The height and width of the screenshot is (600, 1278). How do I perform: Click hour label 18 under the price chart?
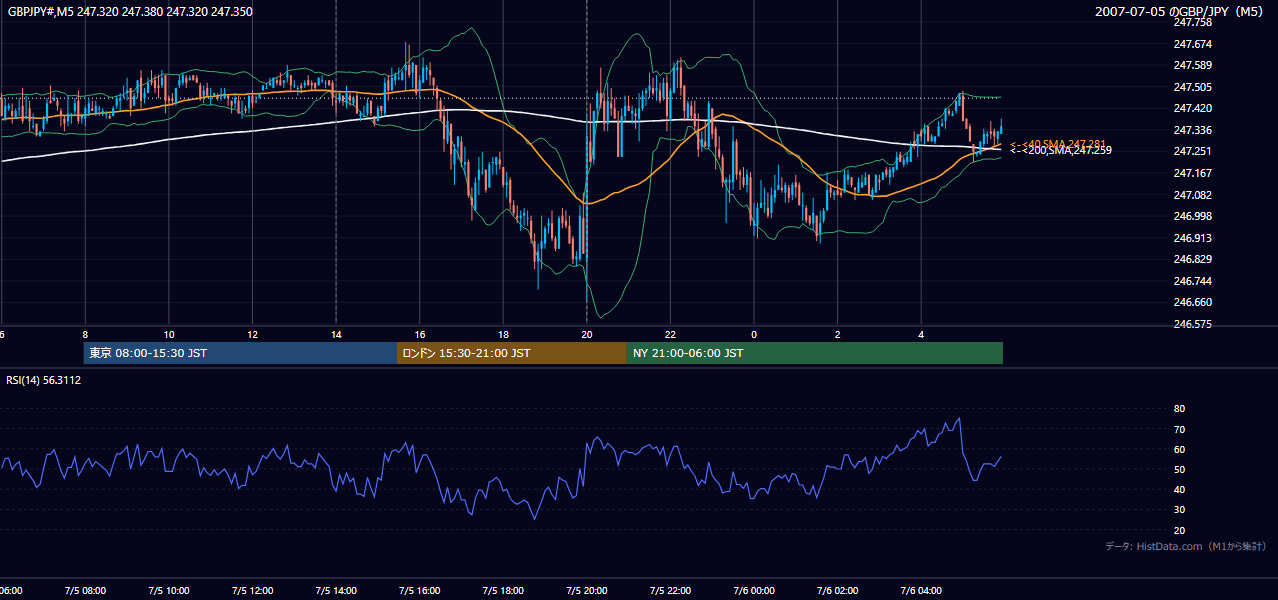(503, 335)
